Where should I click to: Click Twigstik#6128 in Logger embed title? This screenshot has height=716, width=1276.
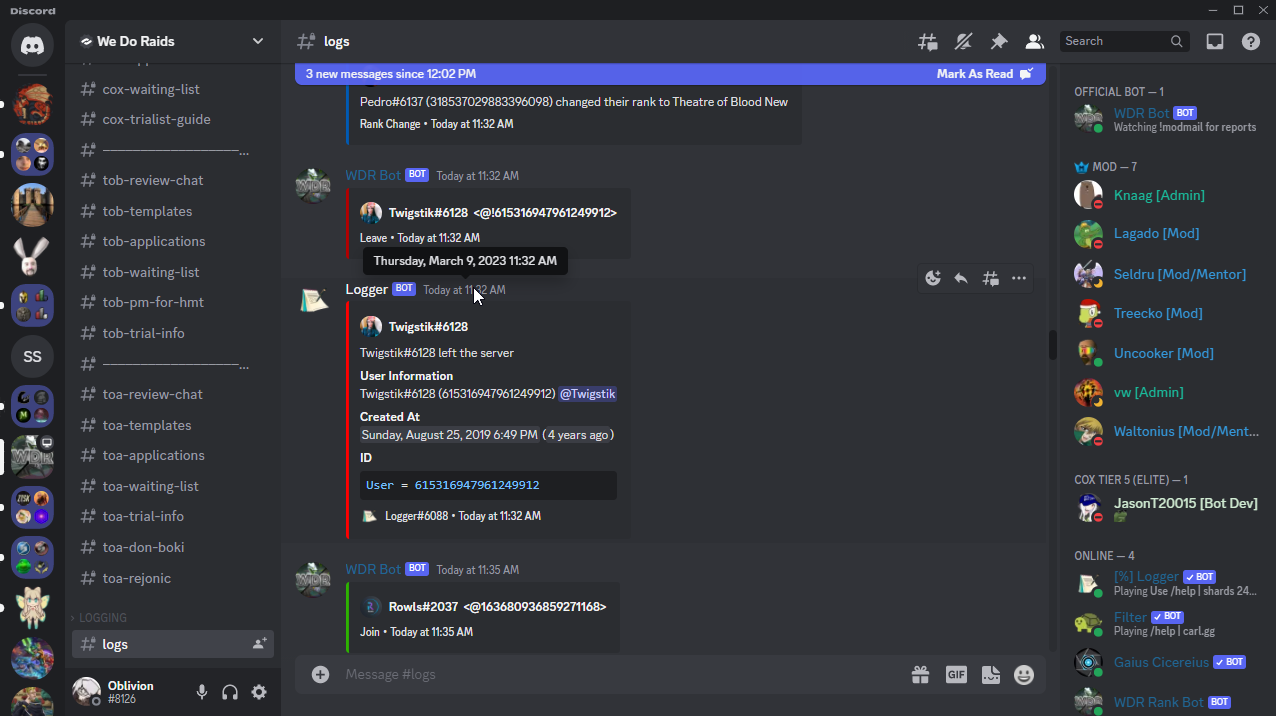pos(428,326)
